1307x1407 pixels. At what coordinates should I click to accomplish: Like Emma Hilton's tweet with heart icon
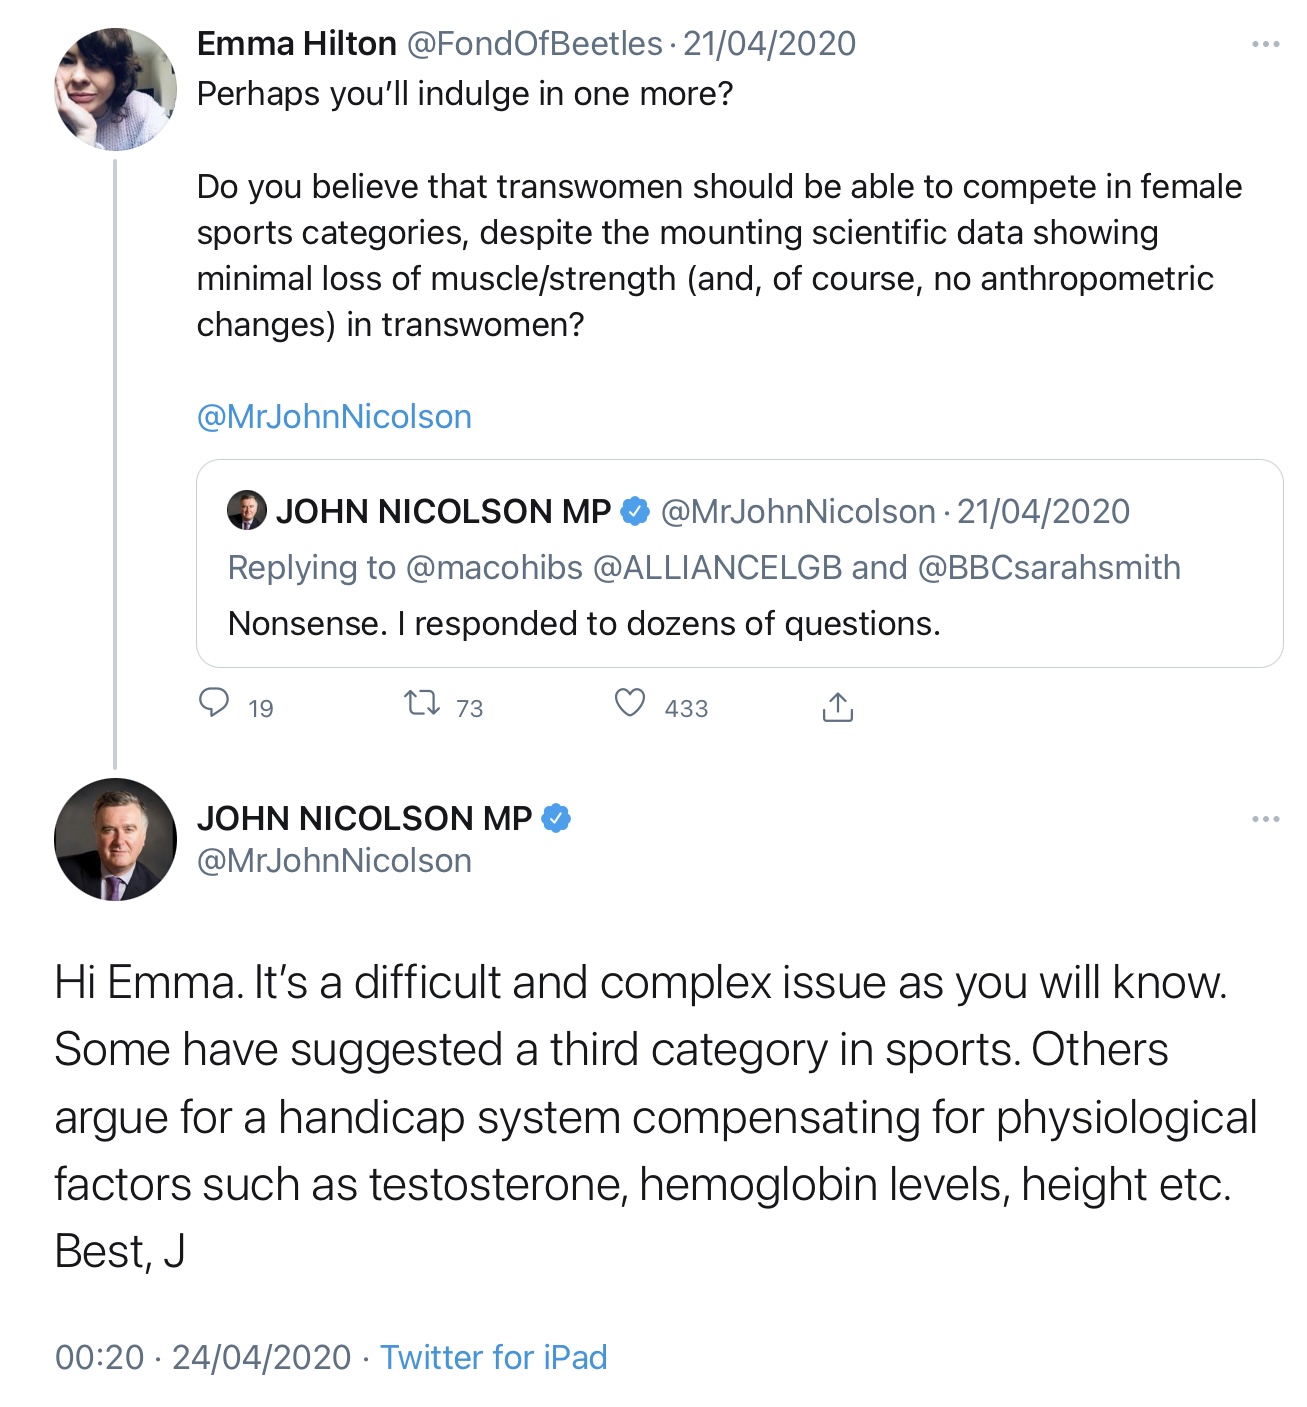(630, 704)
